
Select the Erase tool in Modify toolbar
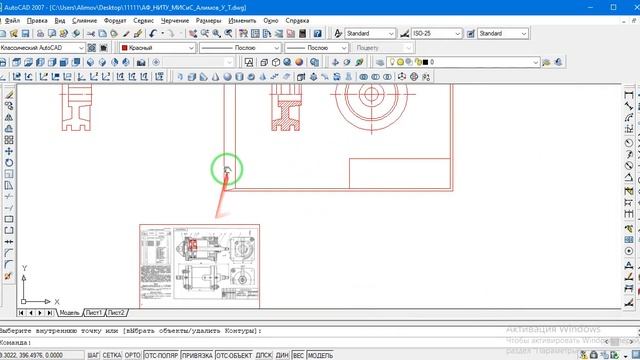[9, 95]
